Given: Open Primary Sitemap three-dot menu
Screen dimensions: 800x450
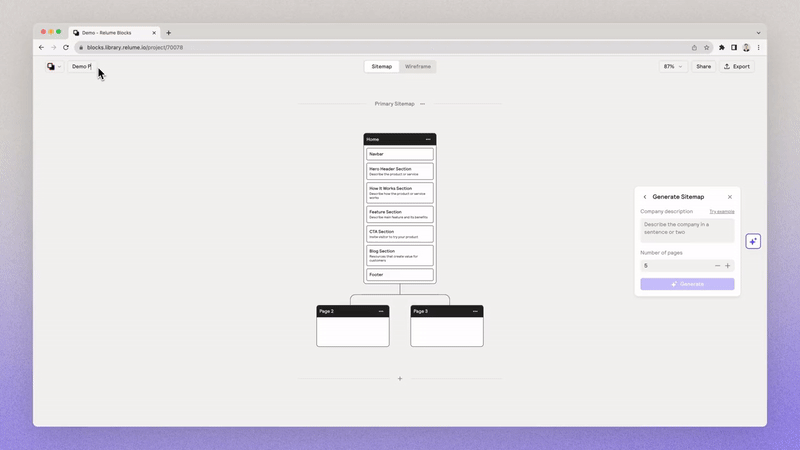Looking at the screenshot, I should pos(422,104).
